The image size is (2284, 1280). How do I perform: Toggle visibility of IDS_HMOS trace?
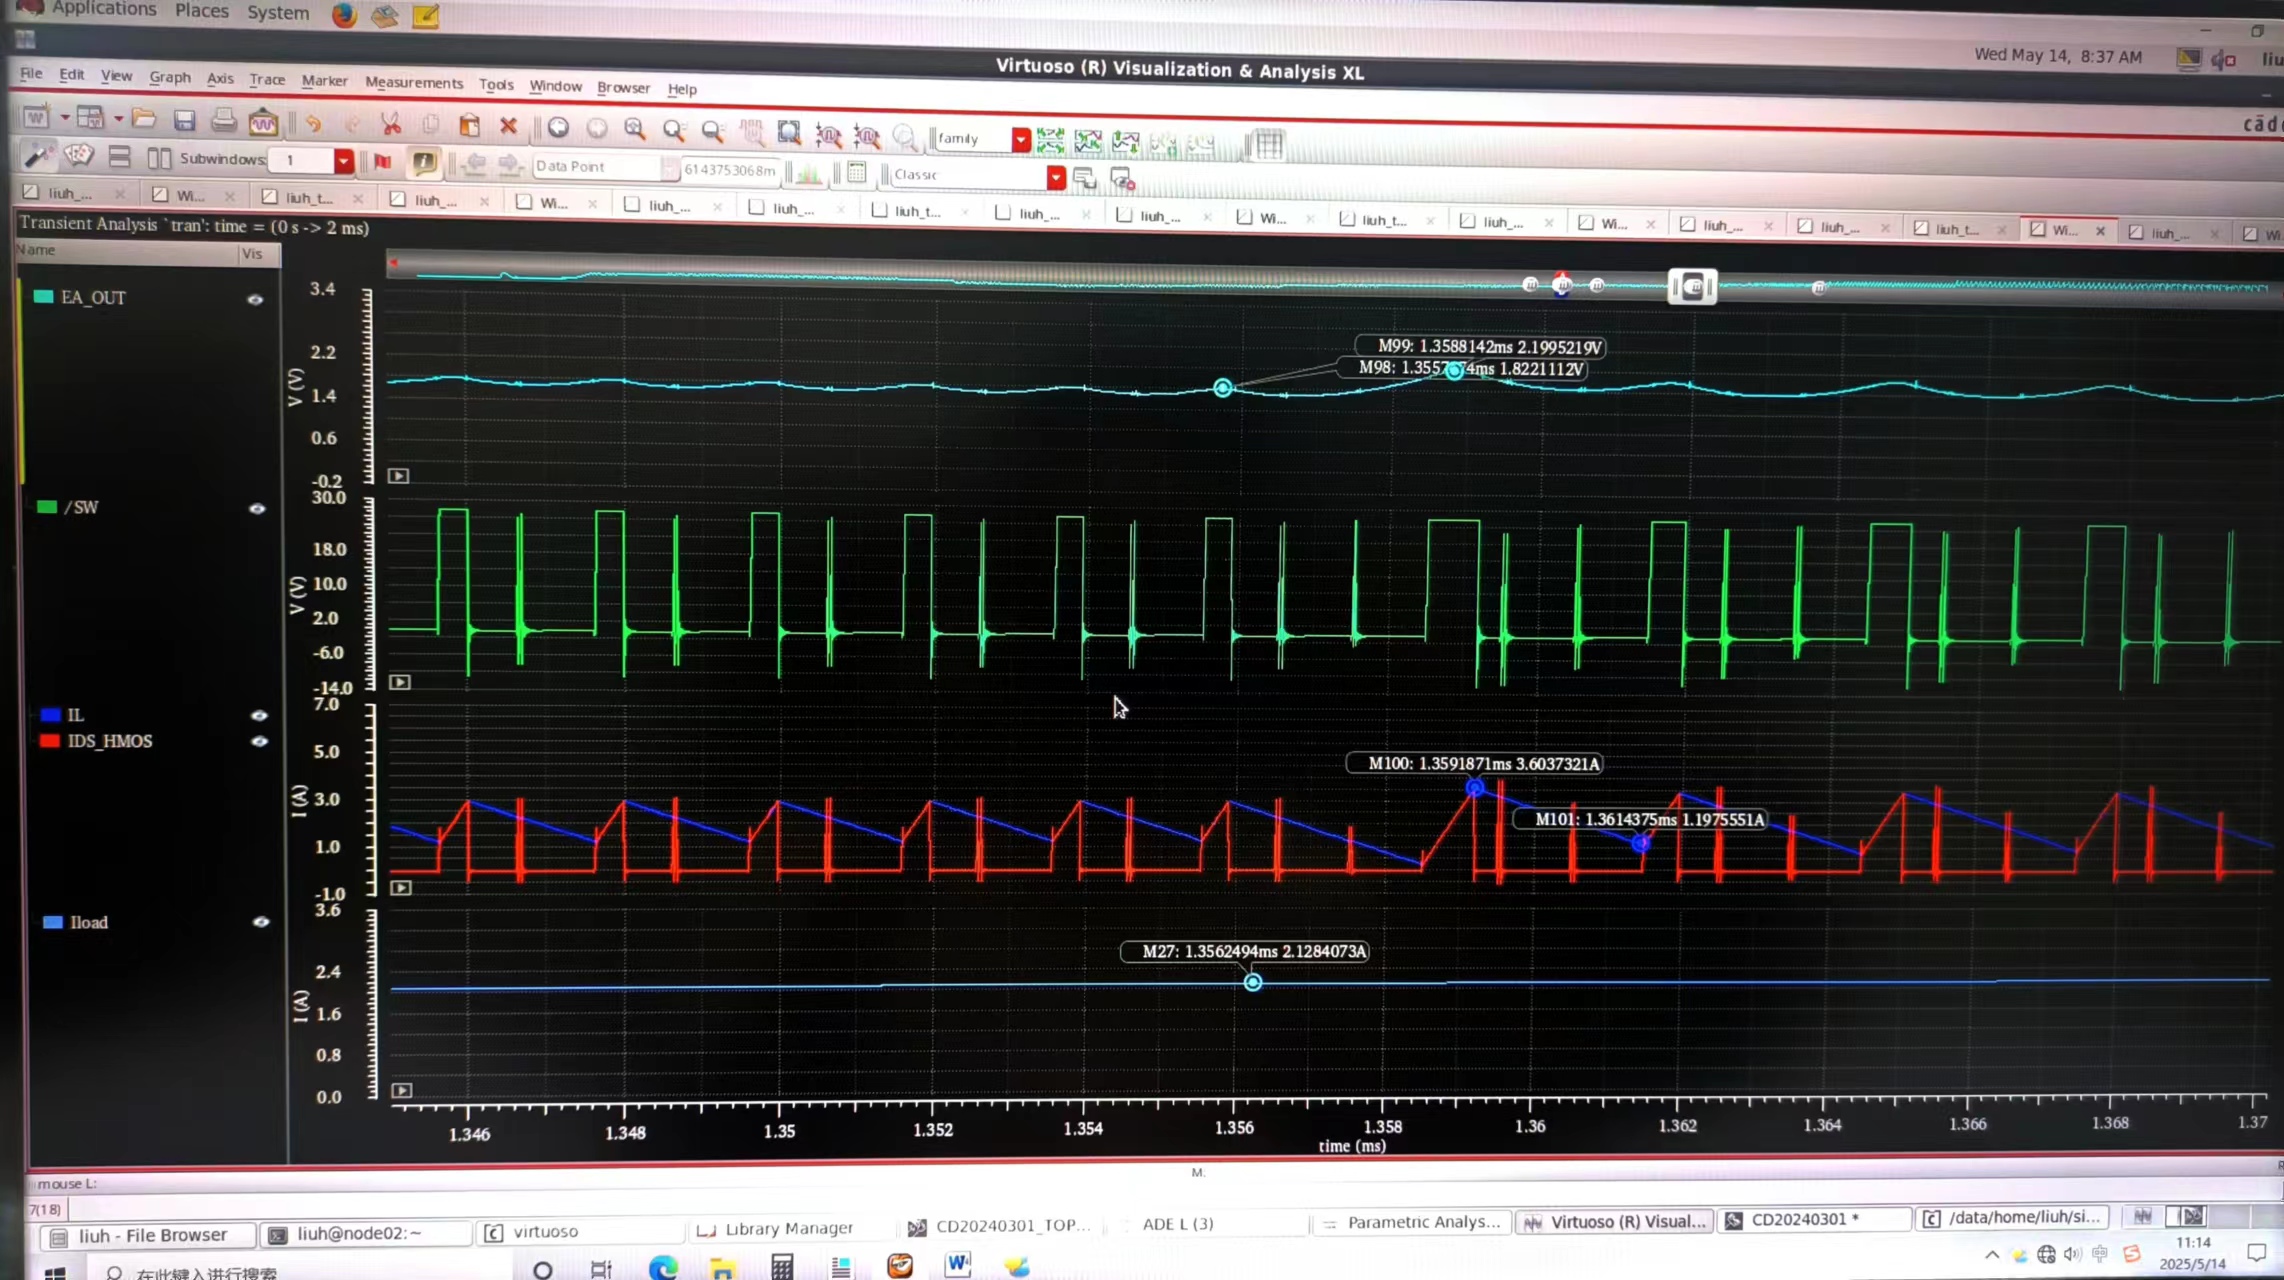pos(259,742)
